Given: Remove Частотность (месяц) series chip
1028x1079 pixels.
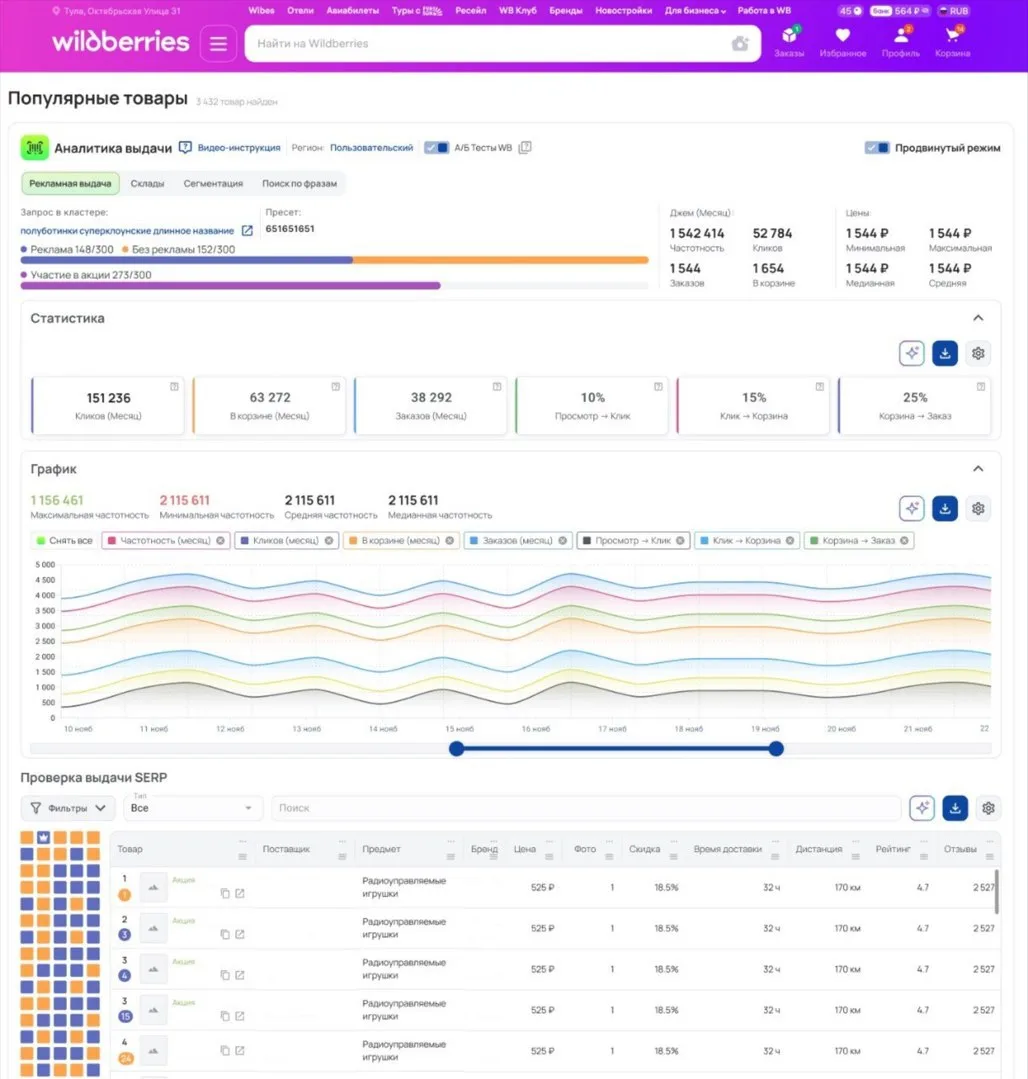Looking at the screenshot, I should (x=220, y=540).
